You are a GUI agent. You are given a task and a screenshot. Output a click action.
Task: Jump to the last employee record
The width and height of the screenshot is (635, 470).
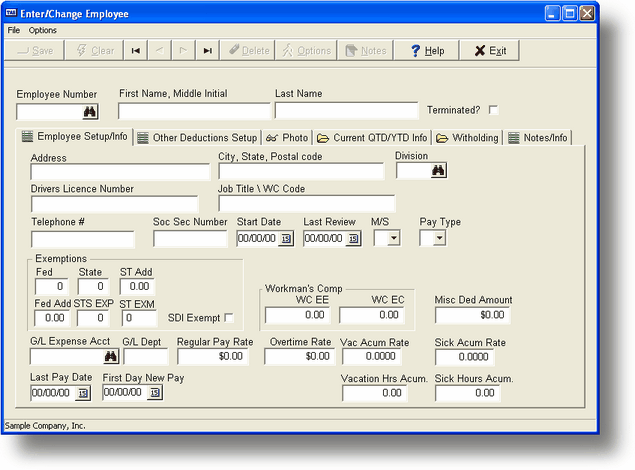[207, 51]
